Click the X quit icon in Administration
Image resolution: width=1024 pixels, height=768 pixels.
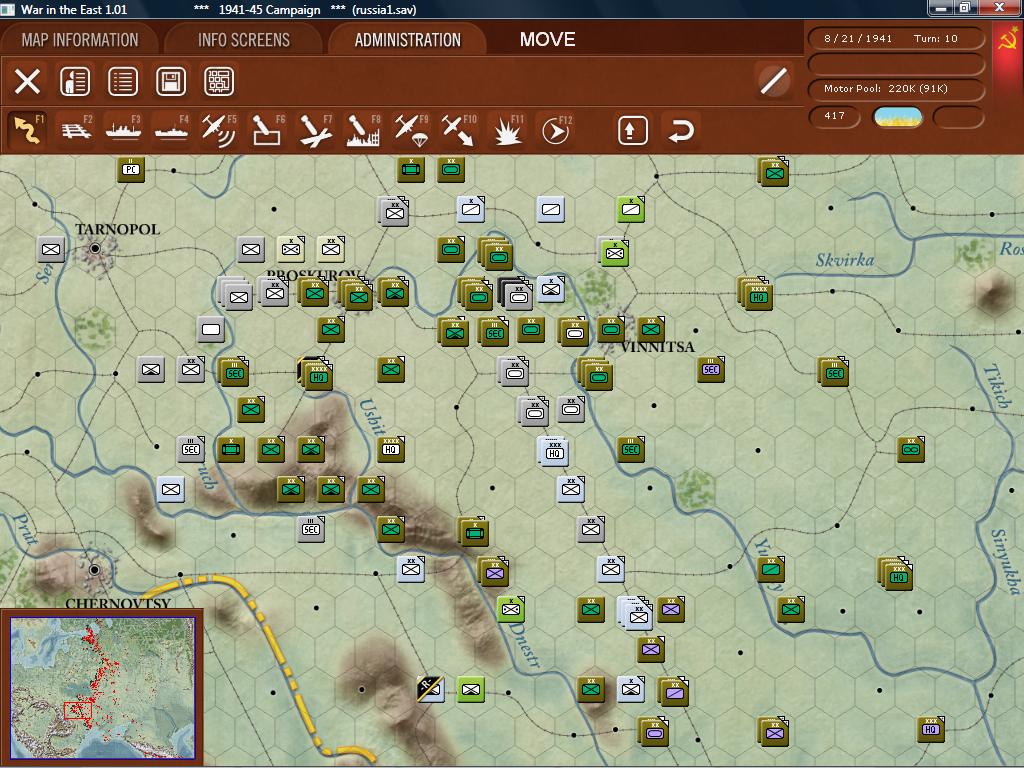[x=27, y=82]
